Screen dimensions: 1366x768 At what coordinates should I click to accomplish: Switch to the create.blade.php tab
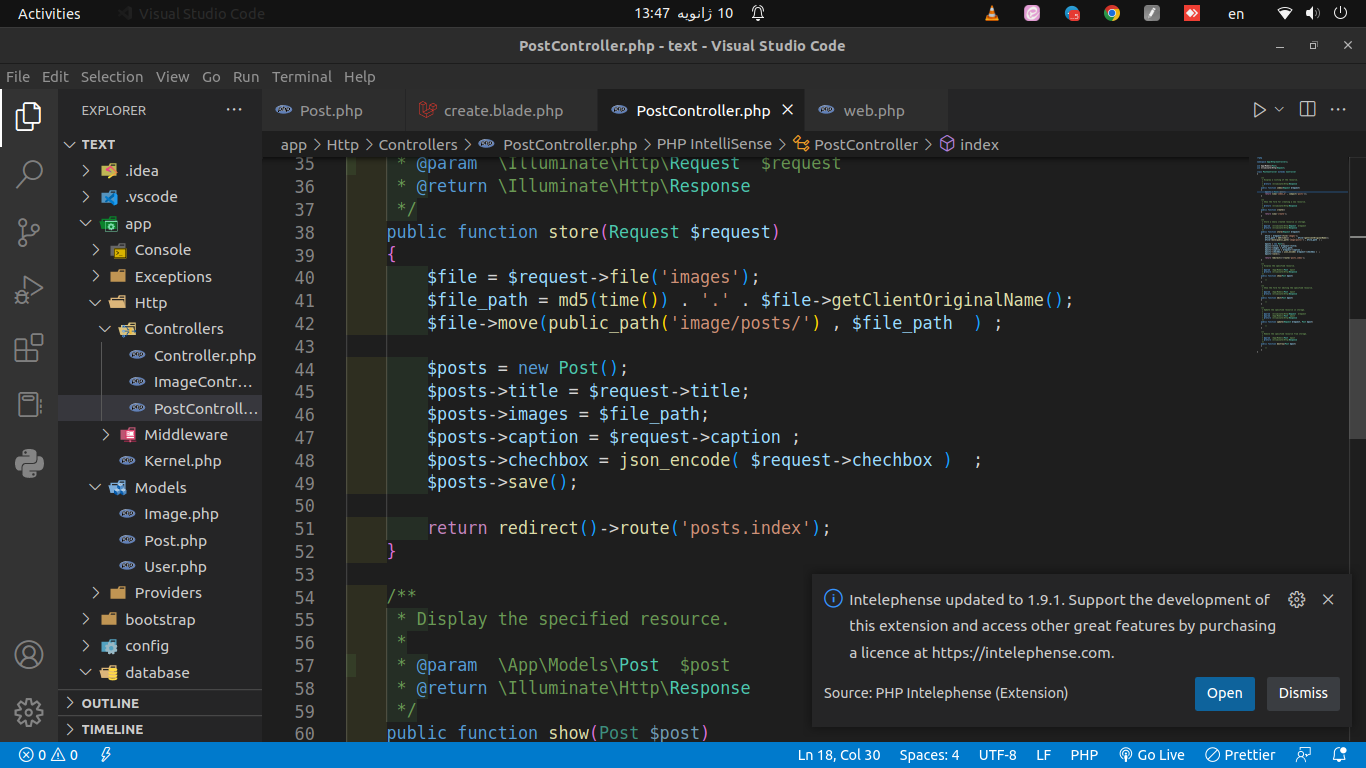pyautogui.click(x=502, y=111)
